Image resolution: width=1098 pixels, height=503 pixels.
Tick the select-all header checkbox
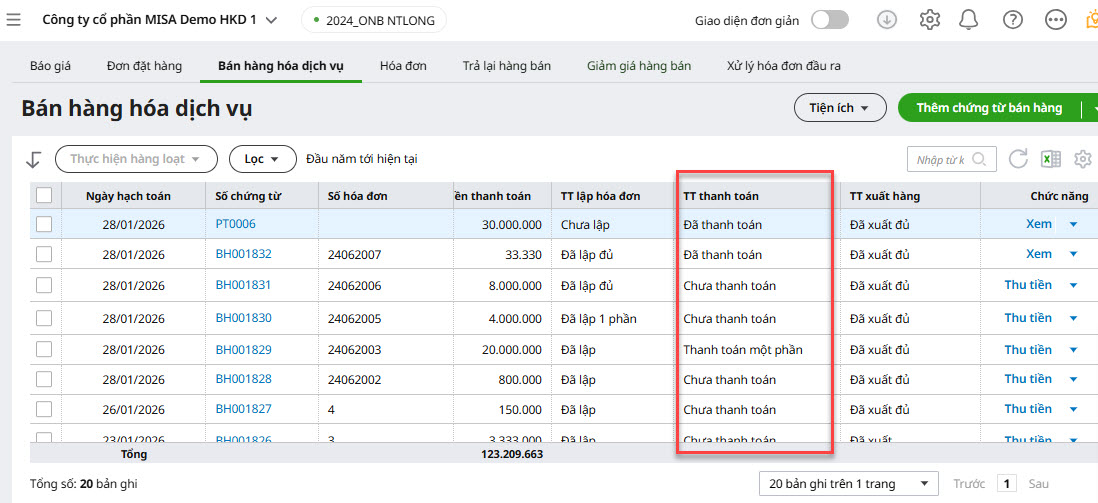point(44,196)
